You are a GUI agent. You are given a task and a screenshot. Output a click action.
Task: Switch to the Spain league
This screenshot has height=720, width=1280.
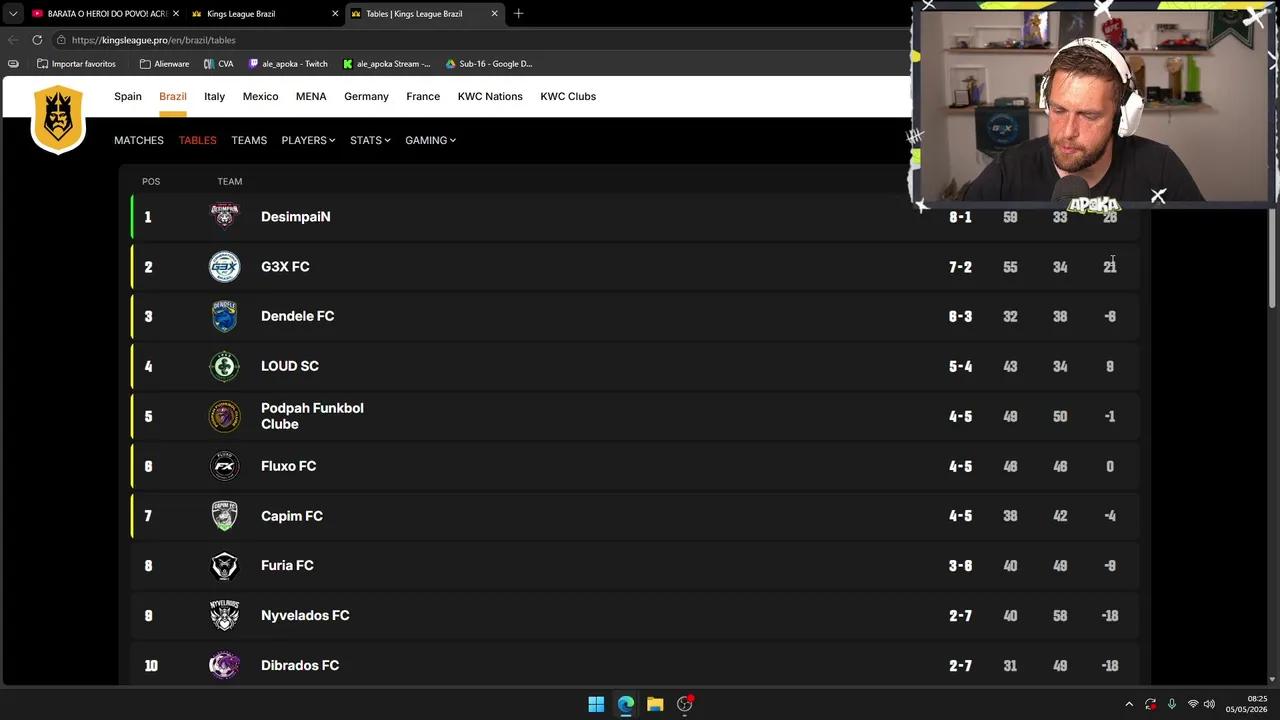click(x=128, y=96)
